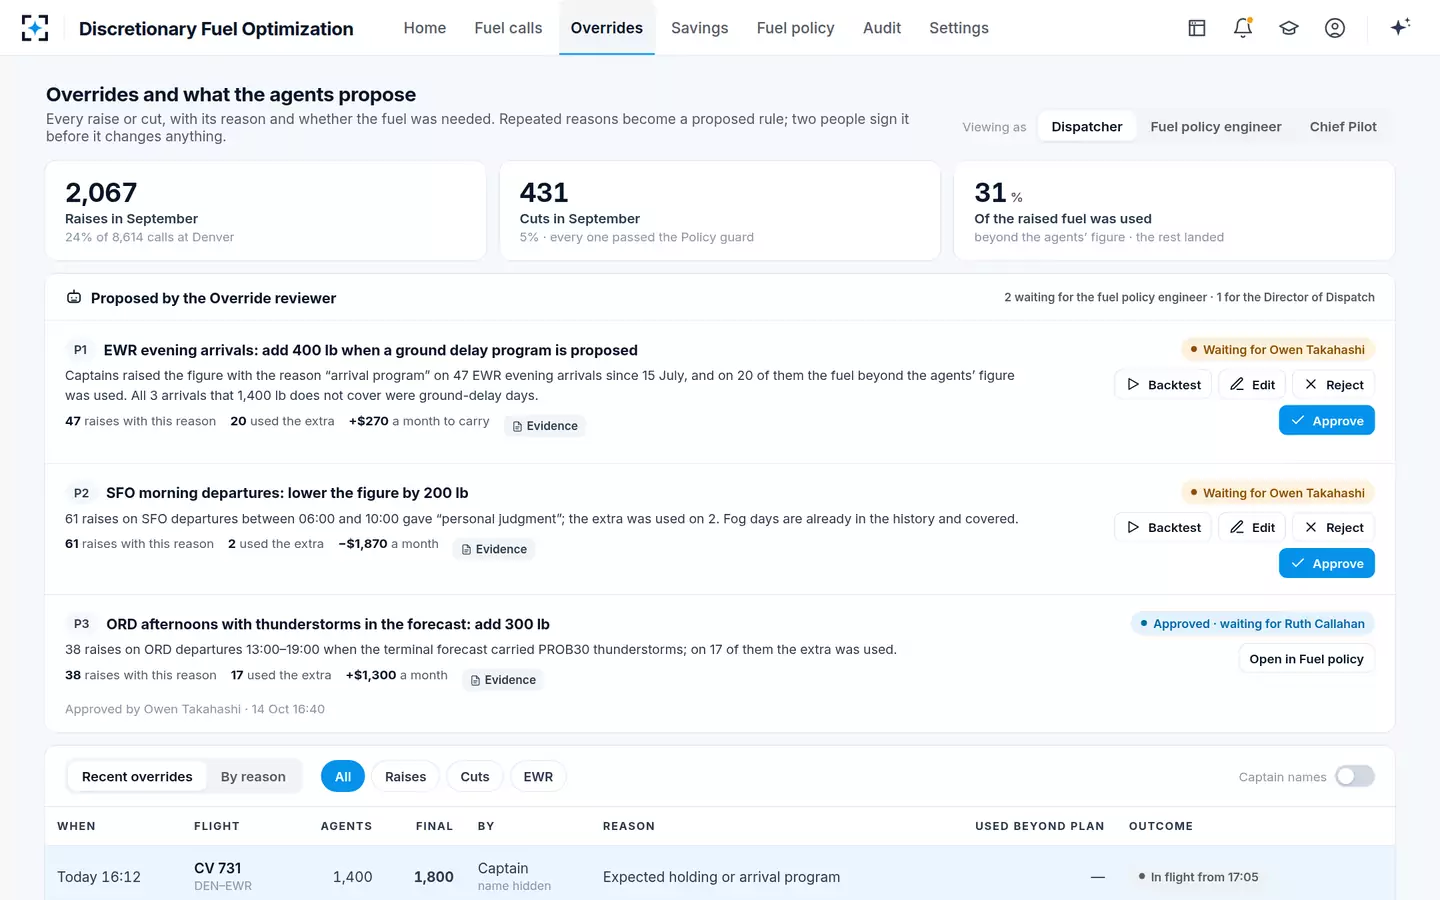Switch to the Recent overrides view
This screenshot has height=900, width=1440.
137,777
